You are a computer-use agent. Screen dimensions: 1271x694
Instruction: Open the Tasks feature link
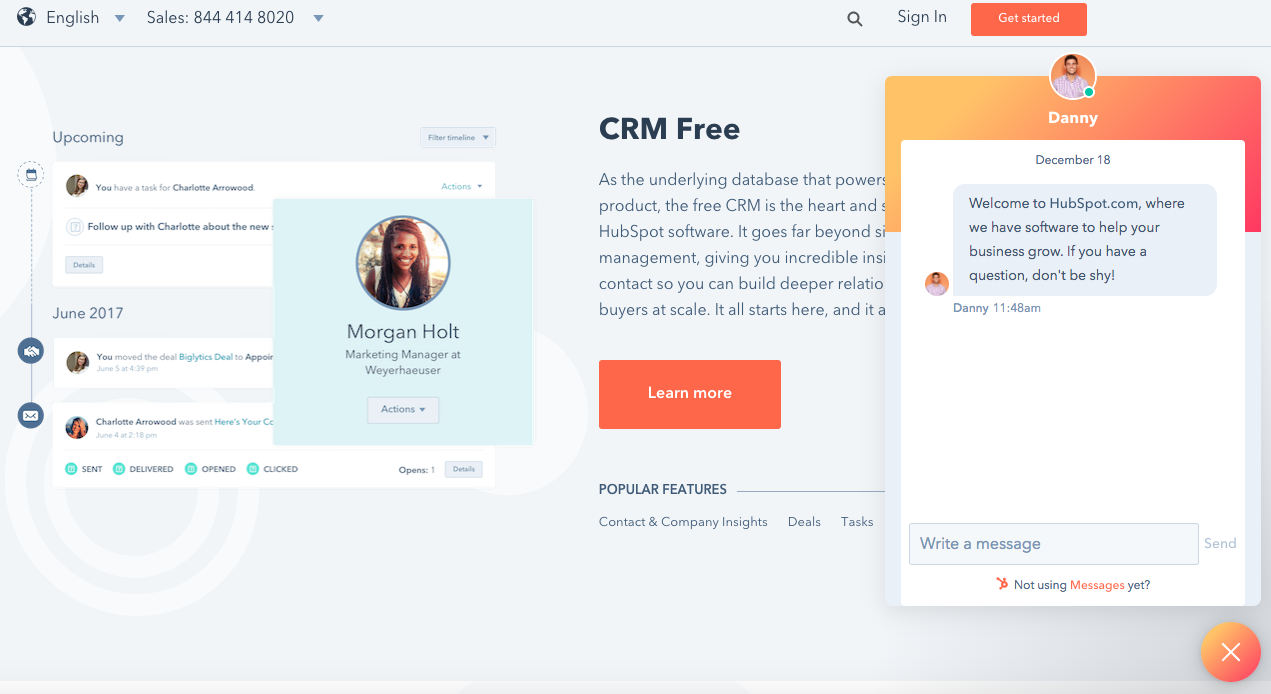[x=857, y=522]
